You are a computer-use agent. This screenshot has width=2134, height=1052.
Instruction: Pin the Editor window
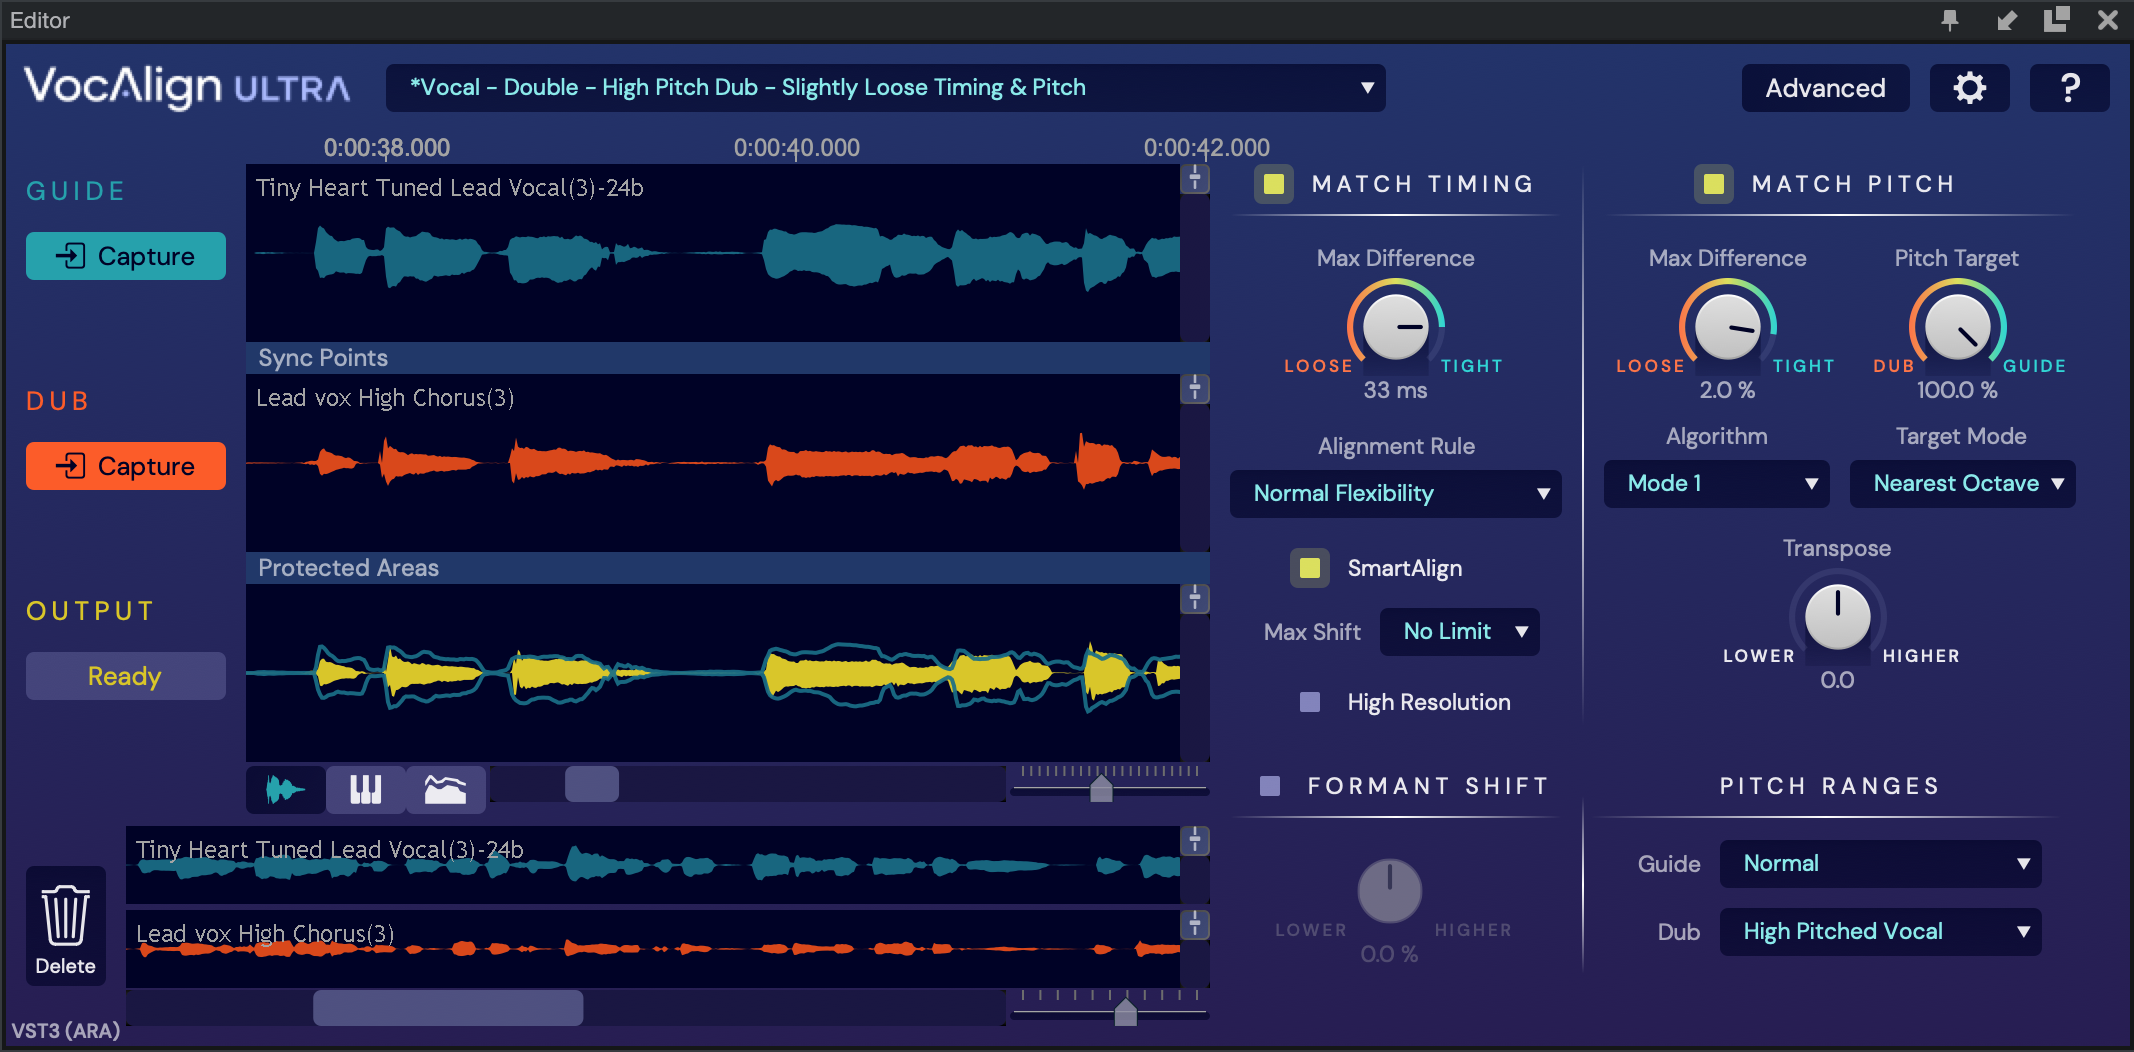pos(1949,20)
